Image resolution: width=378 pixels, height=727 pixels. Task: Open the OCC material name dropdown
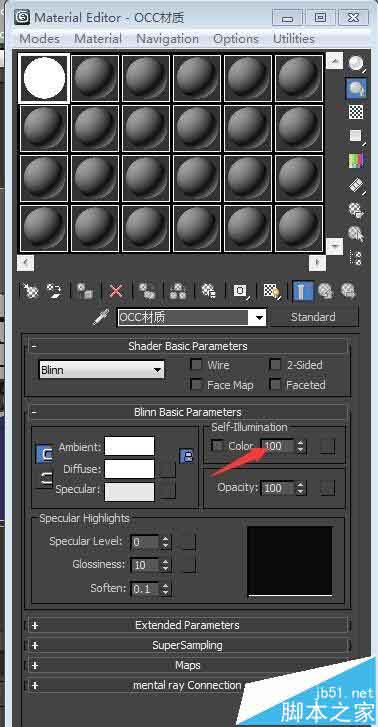pyautogui.click(x=260, y=318)
